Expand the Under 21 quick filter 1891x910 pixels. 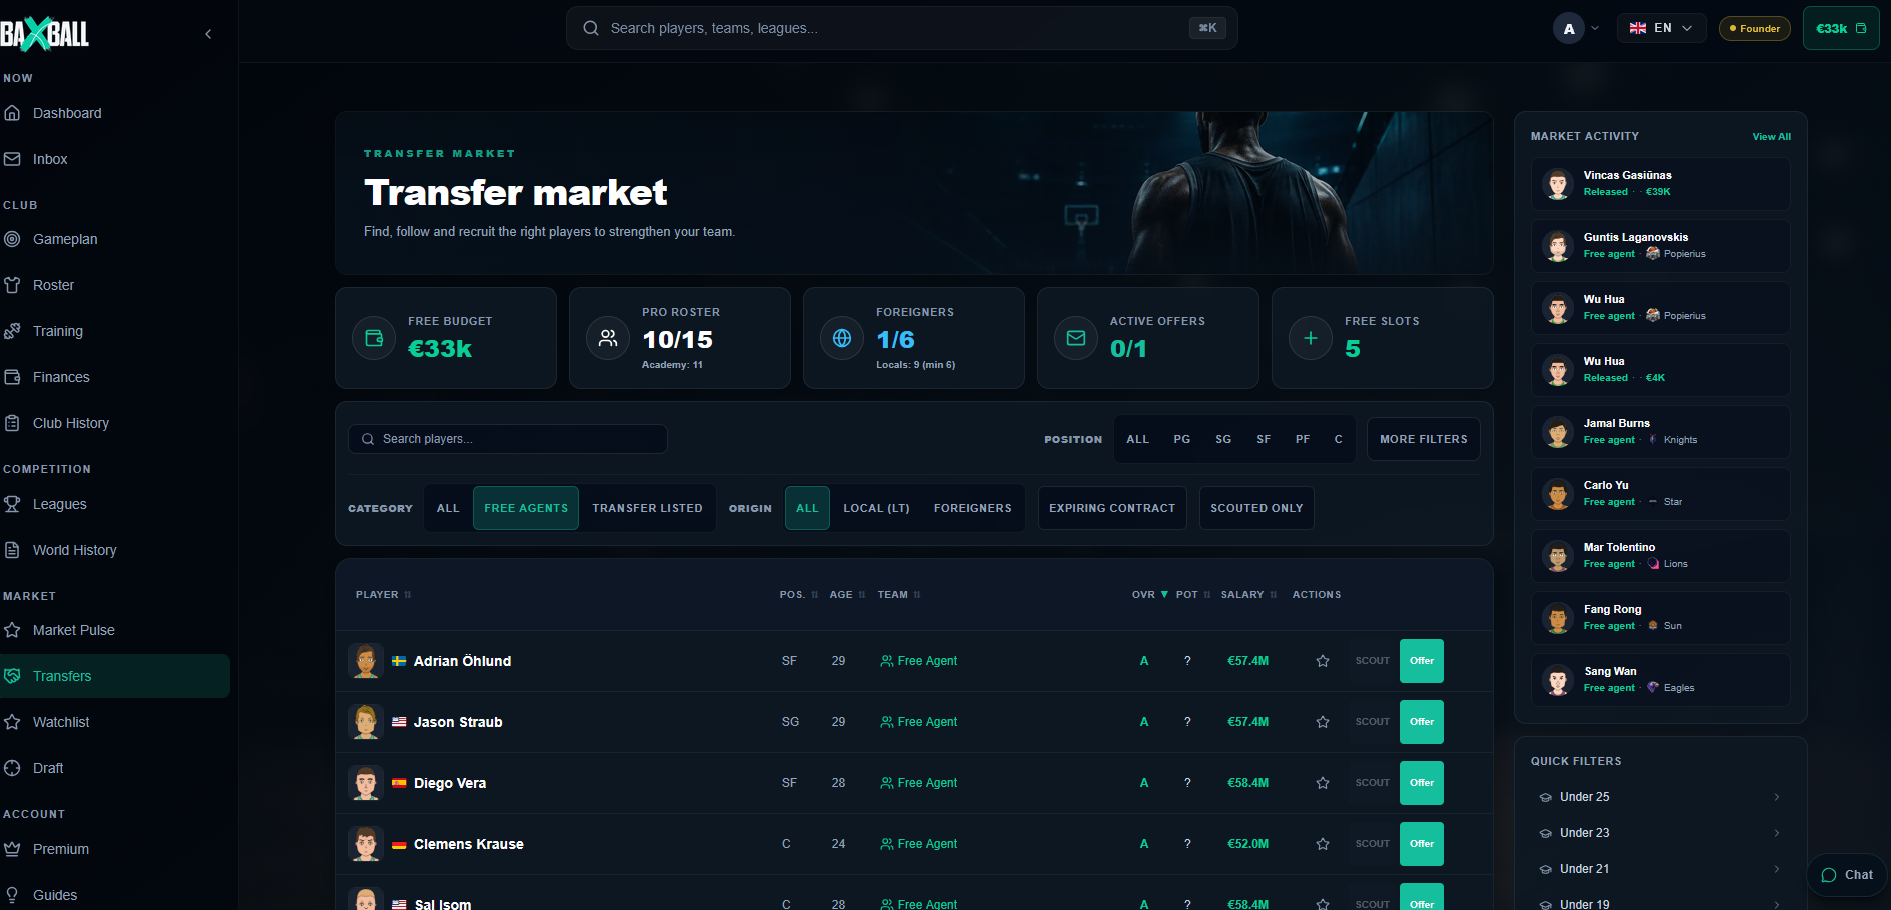coord(1660,869)
